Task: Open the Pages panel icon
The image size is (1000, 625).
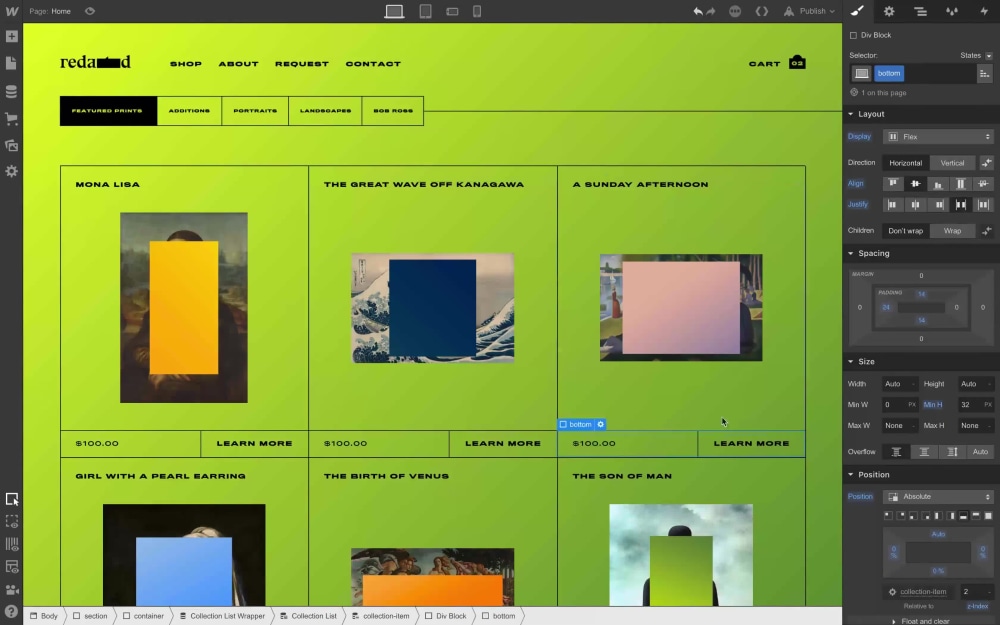Action: point(11,63)
